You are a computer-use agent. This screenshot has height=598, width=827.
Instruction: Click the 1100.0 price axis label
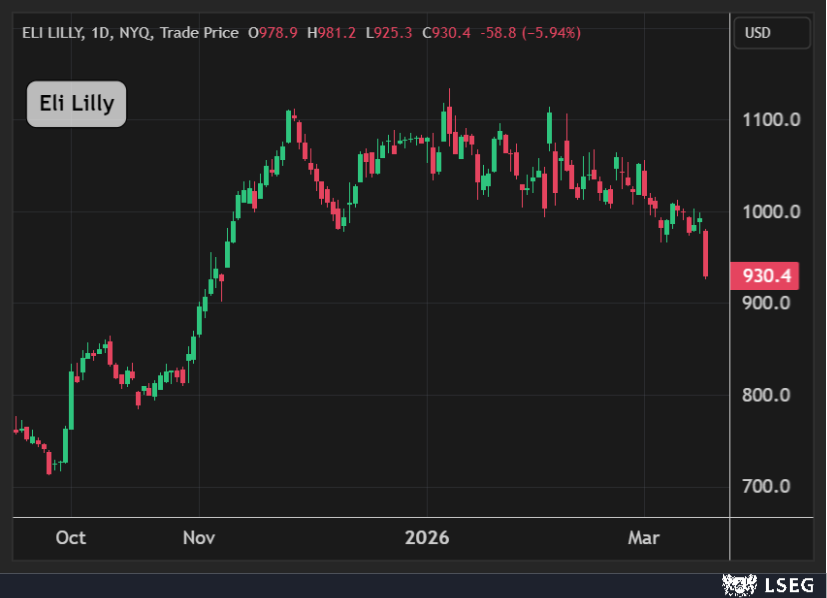[769, 120]
